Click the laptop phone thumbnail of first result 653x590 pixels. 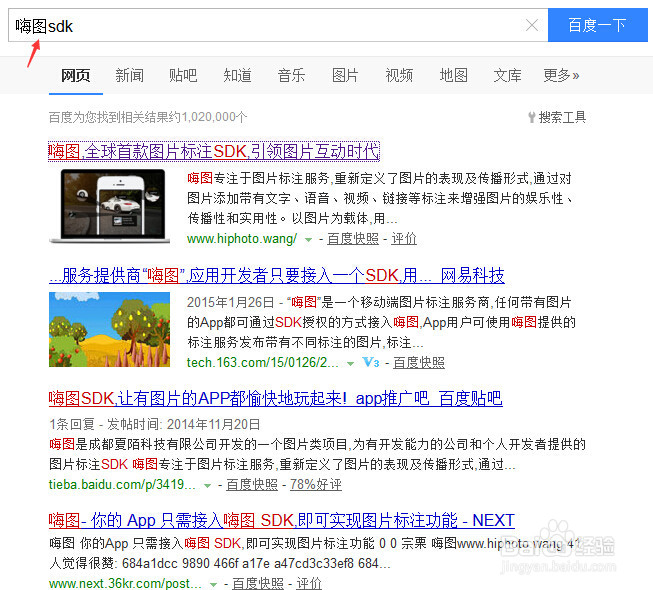click(x=110, y=206)
